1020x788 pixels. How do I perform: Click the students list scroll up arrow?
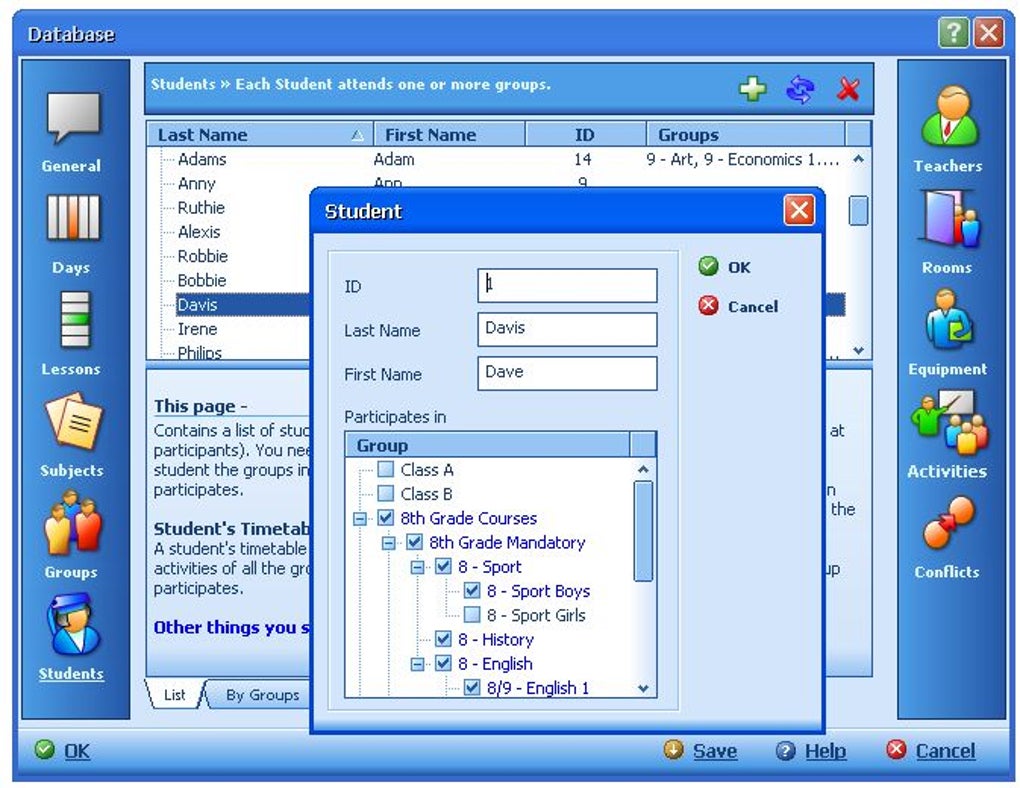[x=859, y=159]
